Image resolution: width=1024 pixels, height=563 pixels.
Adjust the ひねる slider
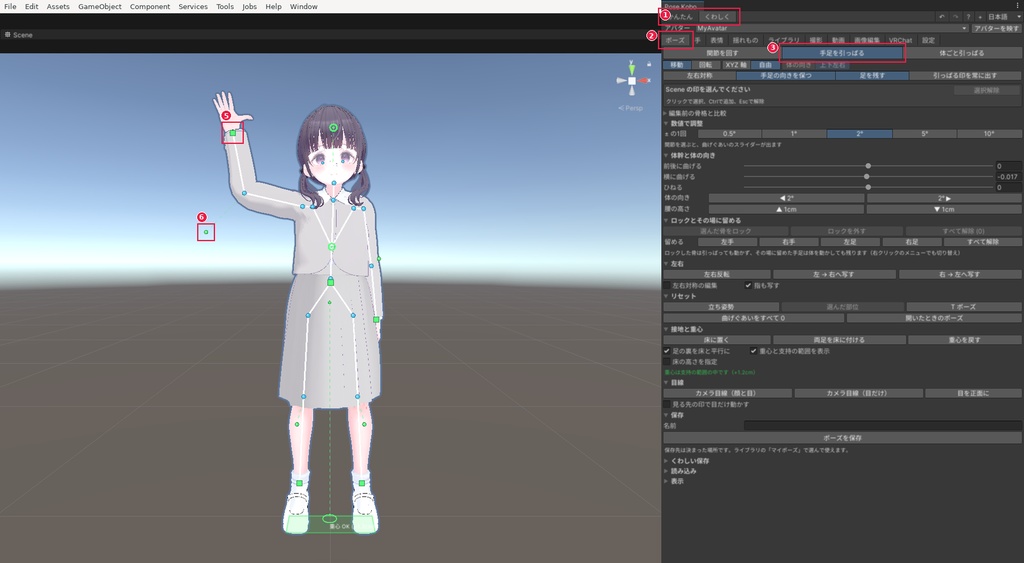[x=867, y=187]
